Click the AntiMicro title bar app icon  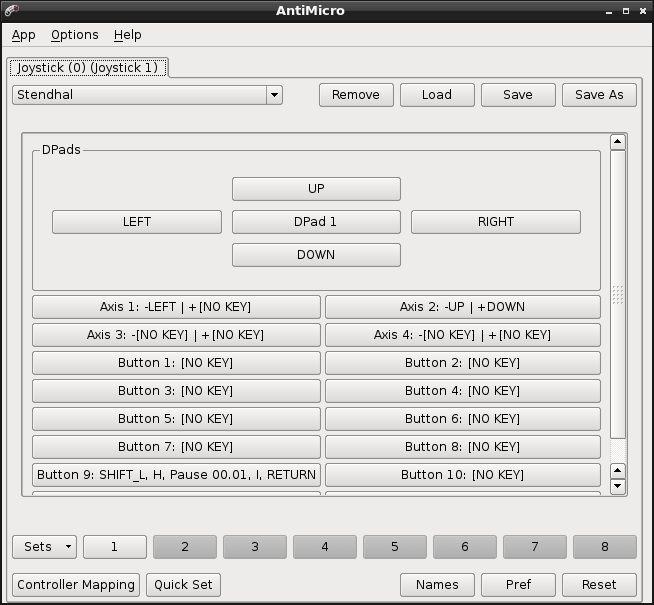pos(12,11)
